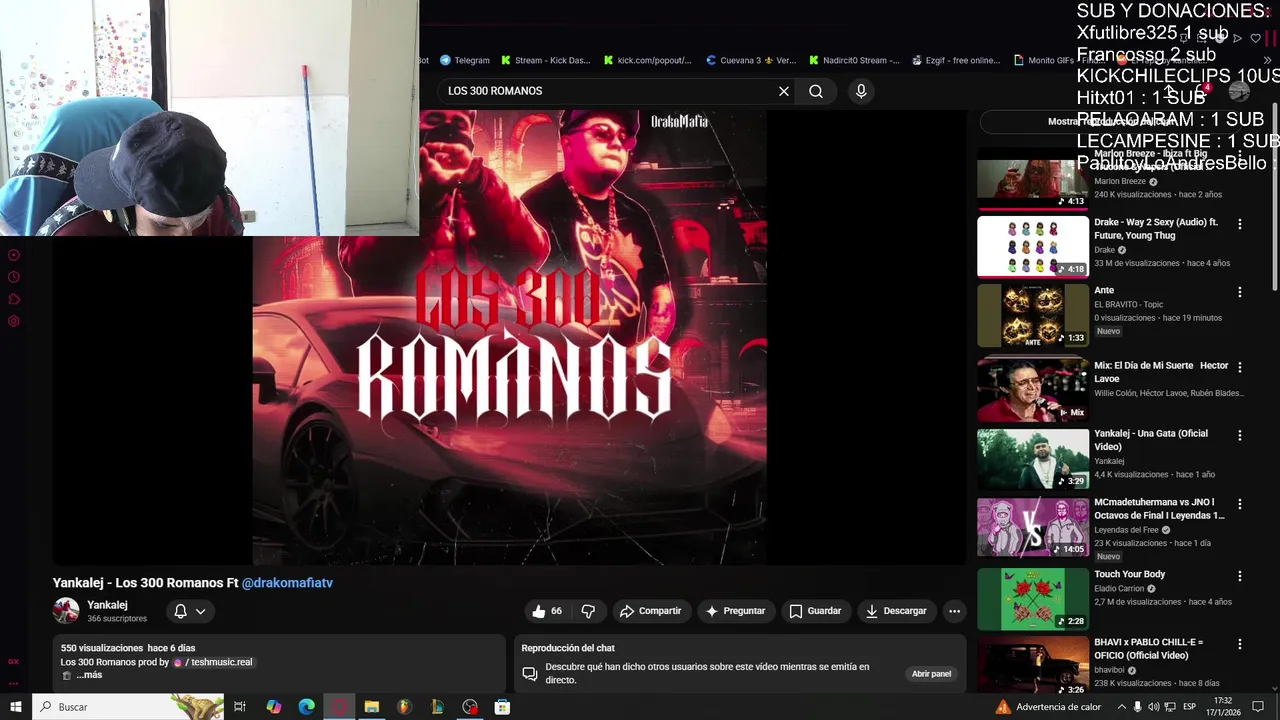Click the Descargar download button

tap(896, 611)
